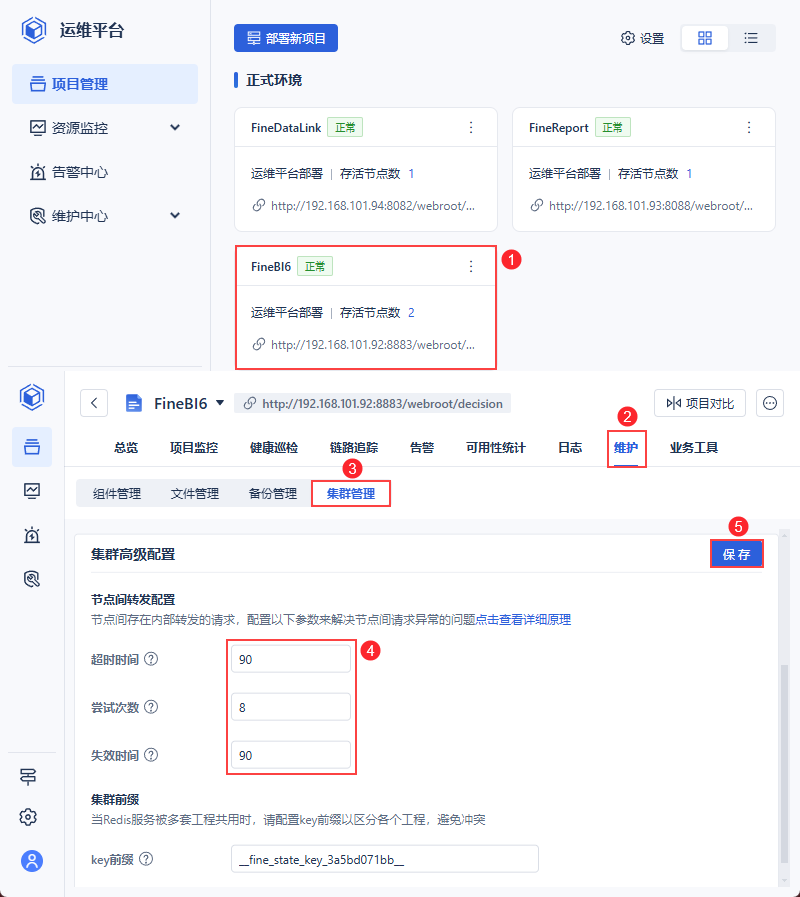
Task: Click 保存 to save cluster config
Action: [736, 554]
